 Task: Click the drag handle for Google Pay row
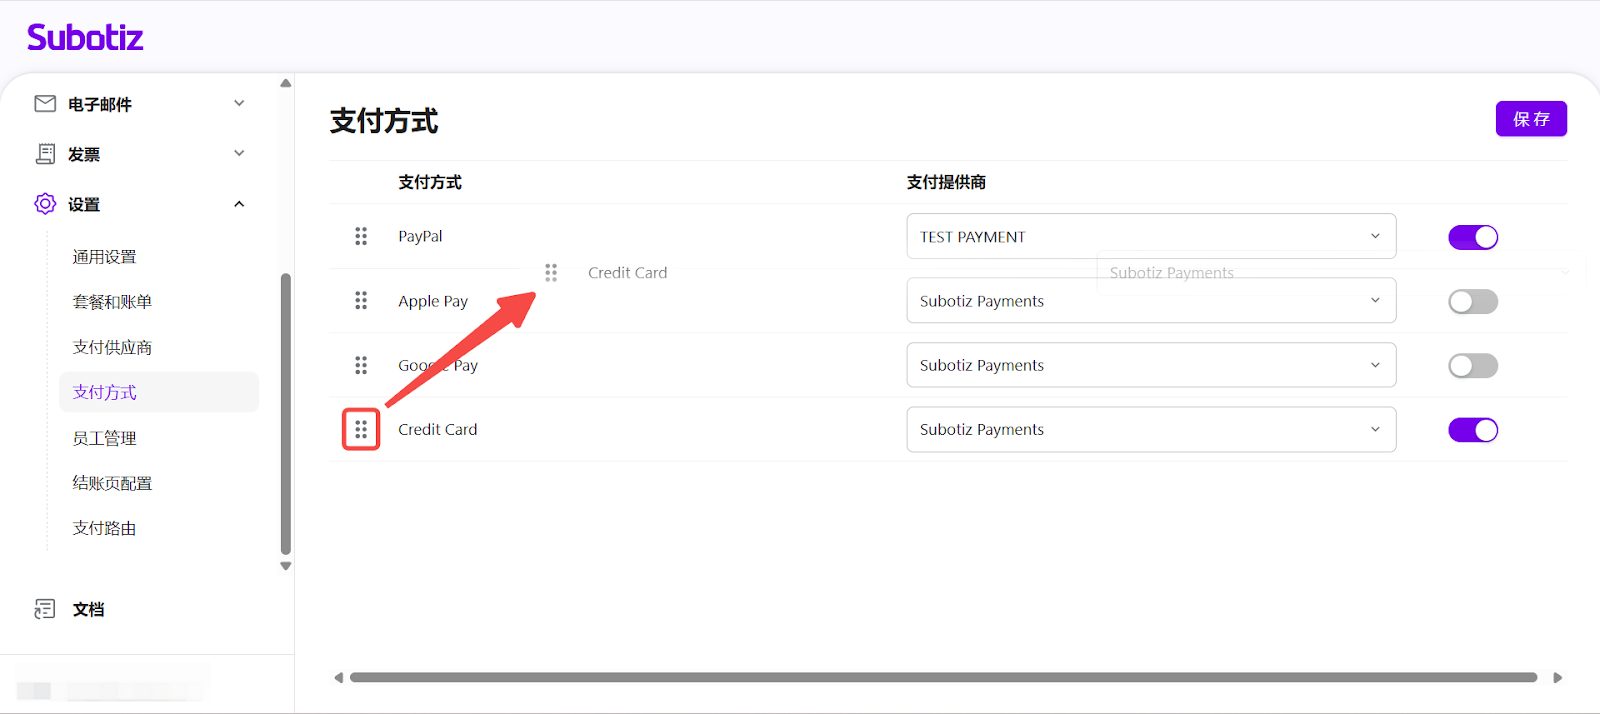(x=361, y=365)
